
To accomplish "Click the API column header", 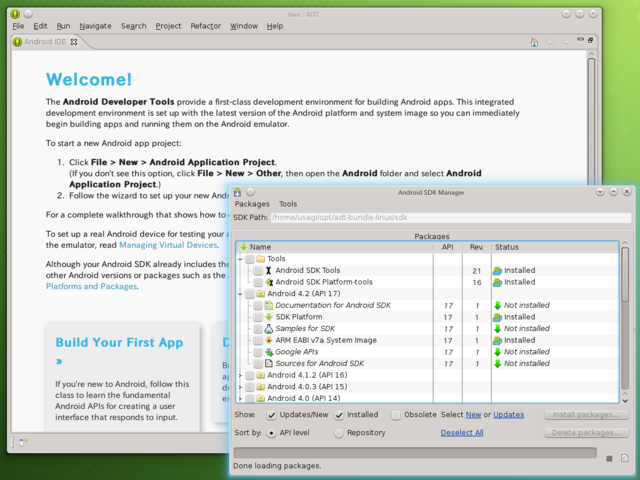I will point(448,247).
